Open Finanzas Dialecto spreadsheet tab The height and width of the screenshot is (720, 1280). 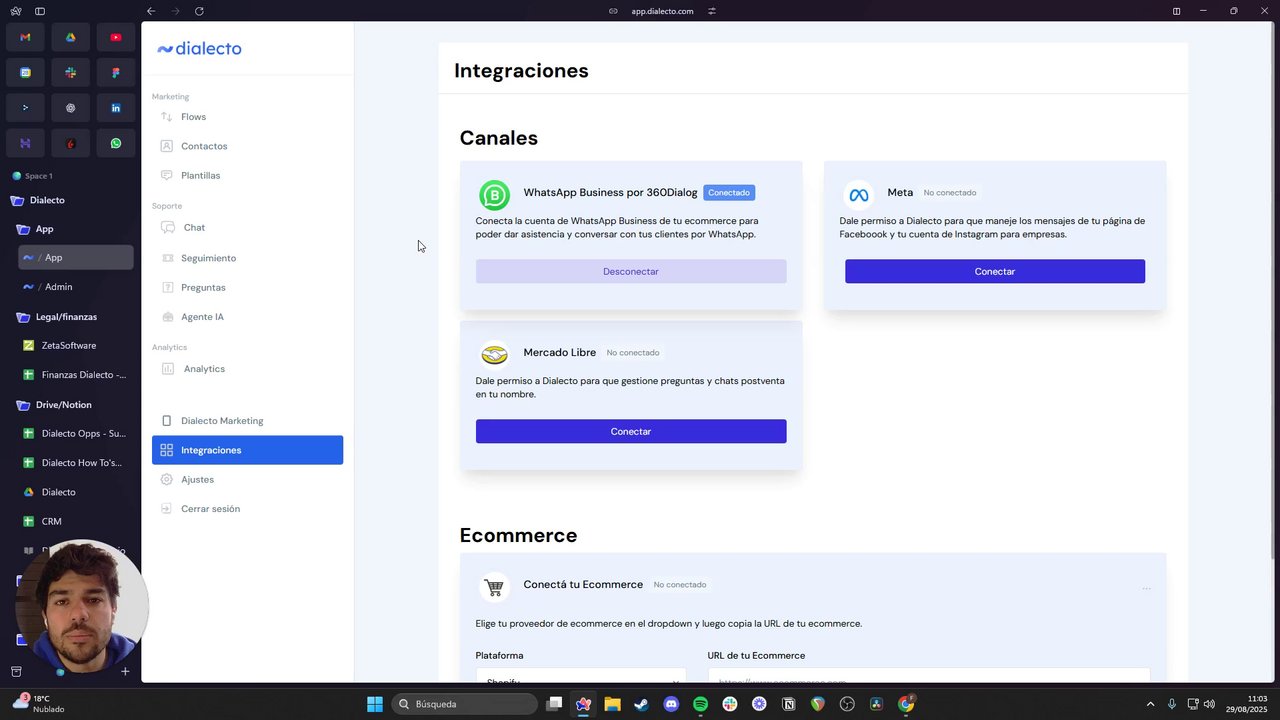[x=75, y=375]
